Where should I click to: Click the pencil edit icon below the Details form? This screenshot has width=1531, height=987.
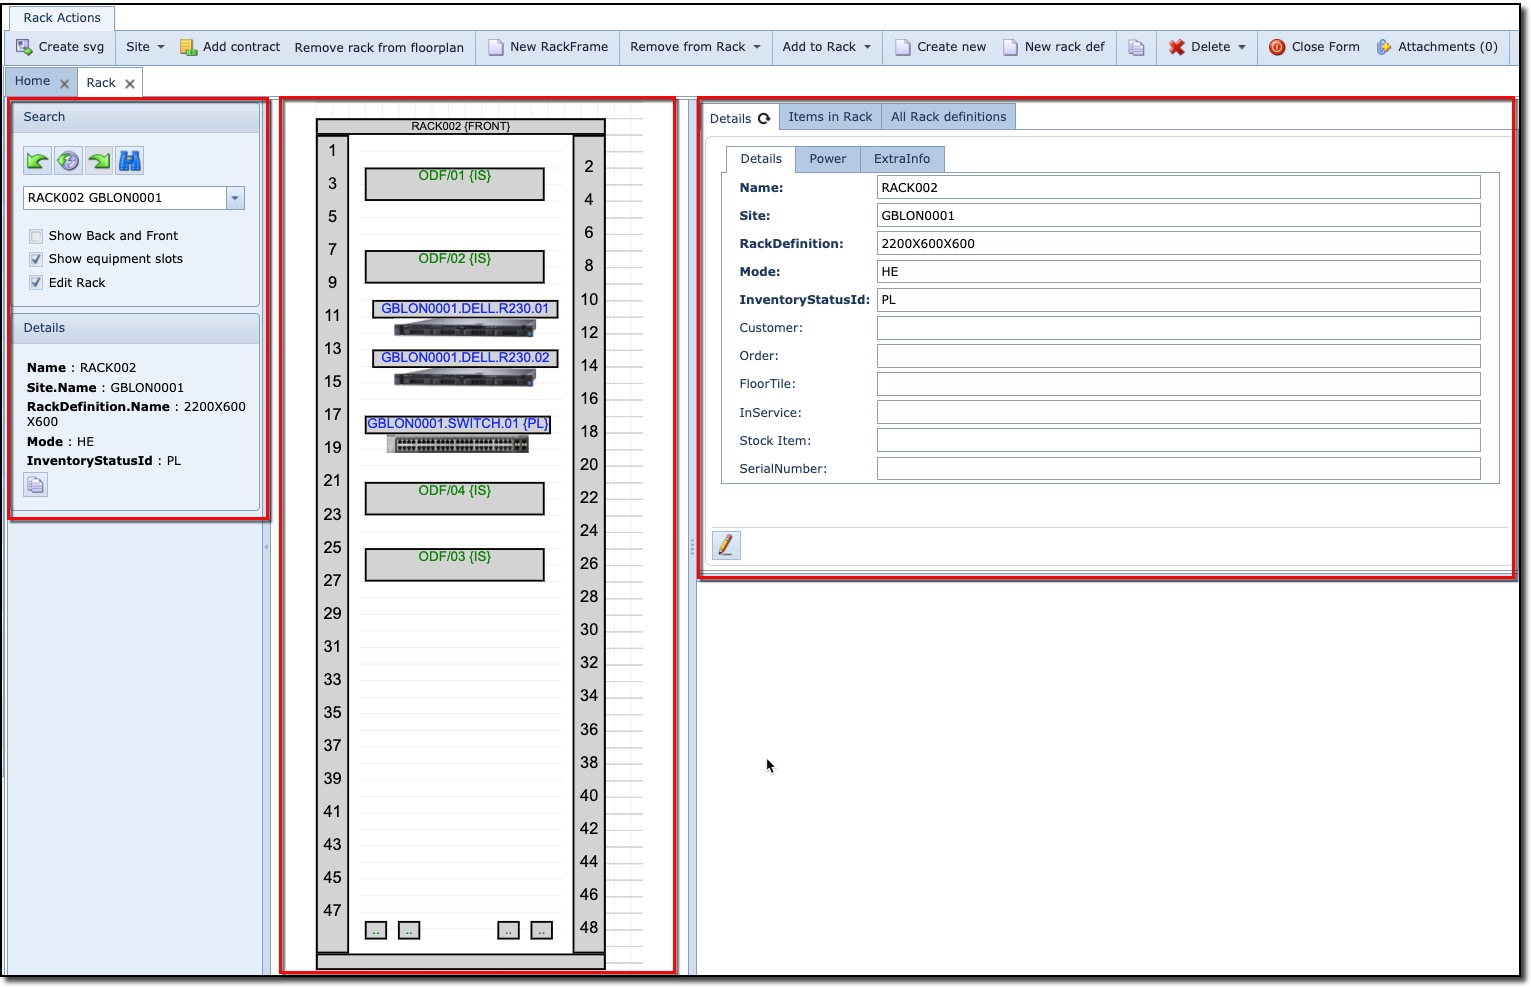pos(727,545)
